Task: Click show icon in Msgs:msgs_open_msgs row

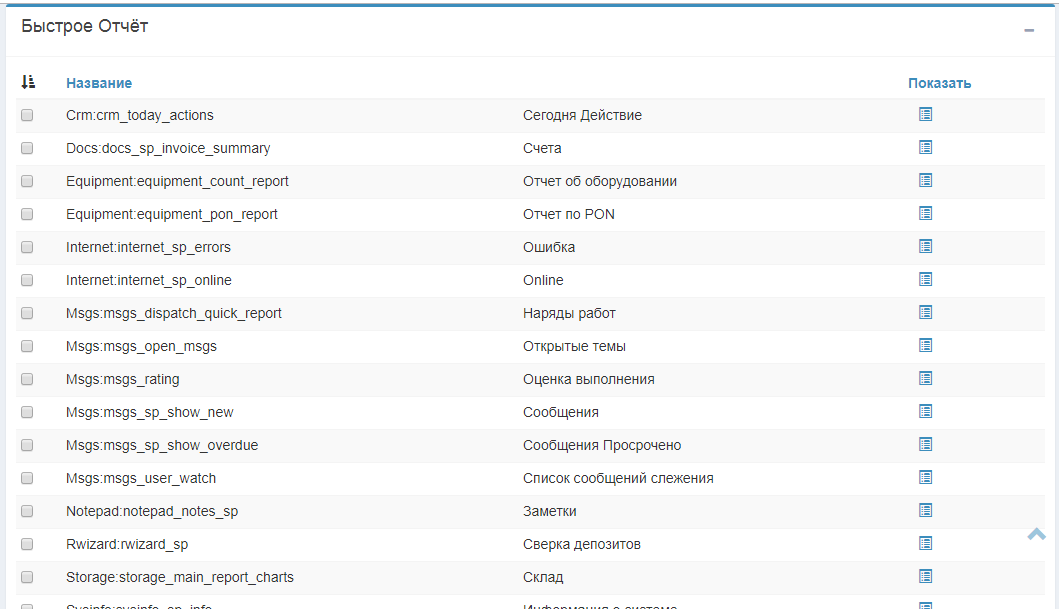Action: point(925,346)
